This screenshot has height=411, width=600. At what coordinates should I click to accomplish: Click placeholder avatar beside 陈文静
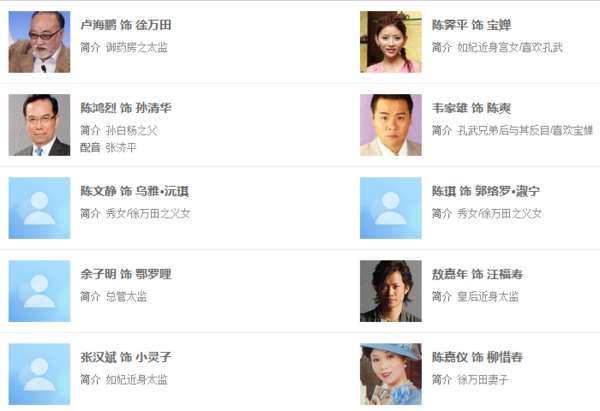tap(39, 208)
